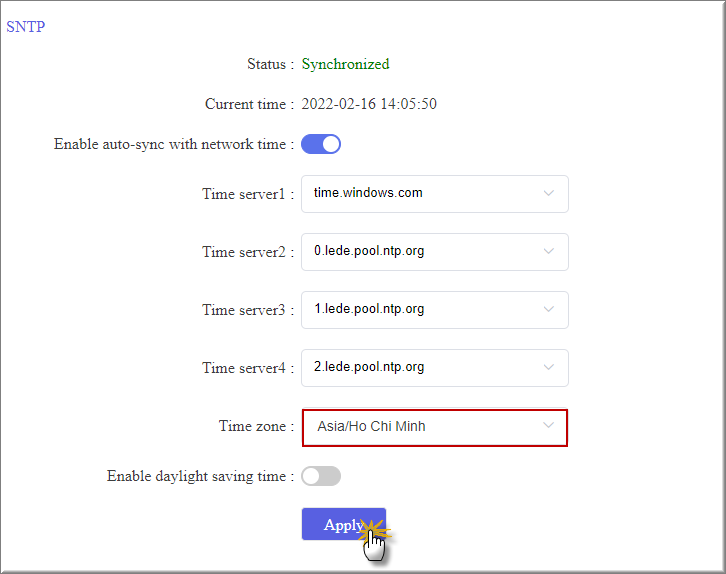Enable the daylight saving time switch
This screenshot has height=574, width=726.
click(321, 476)
